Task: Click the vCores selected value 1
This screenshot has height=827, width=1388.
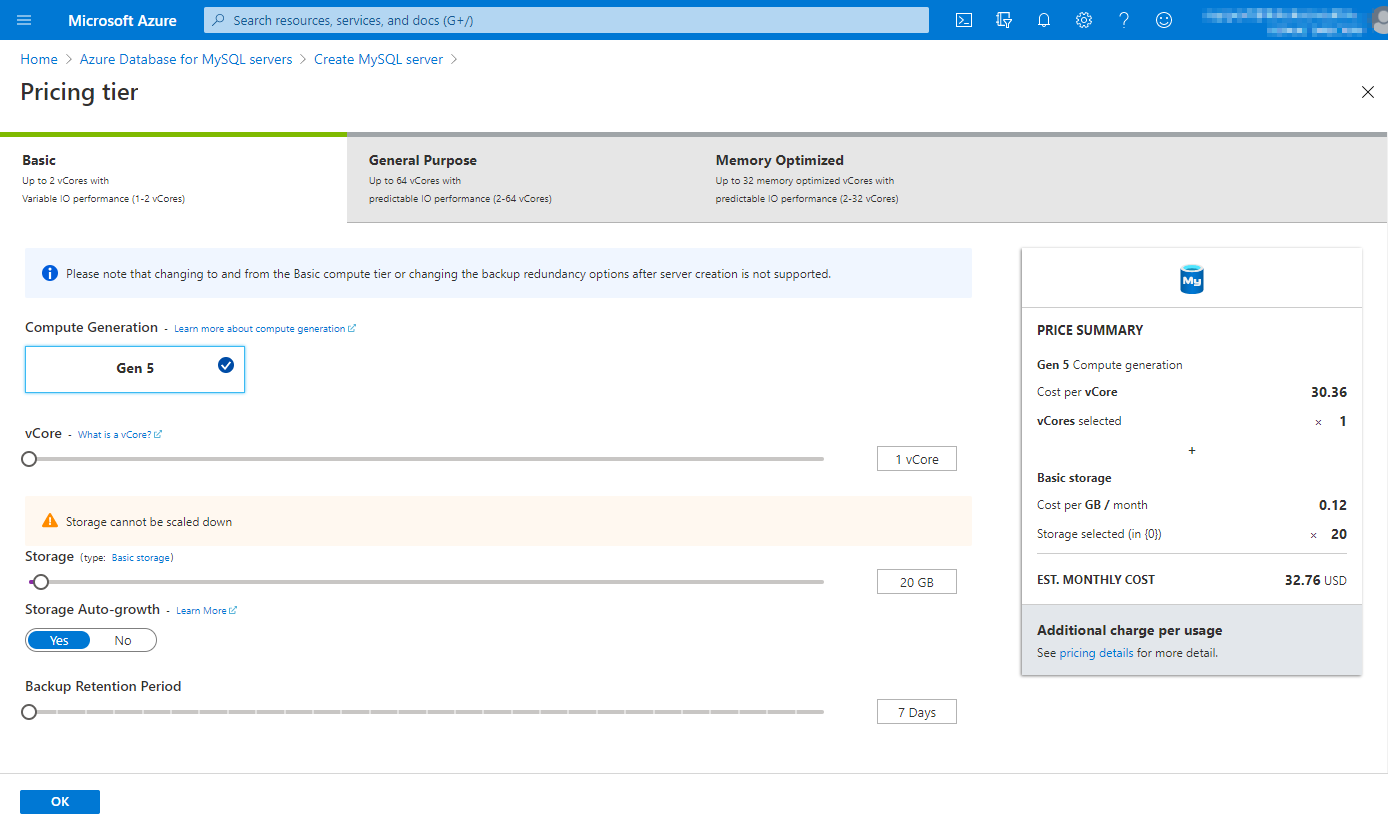Action: pos(1343,421)
